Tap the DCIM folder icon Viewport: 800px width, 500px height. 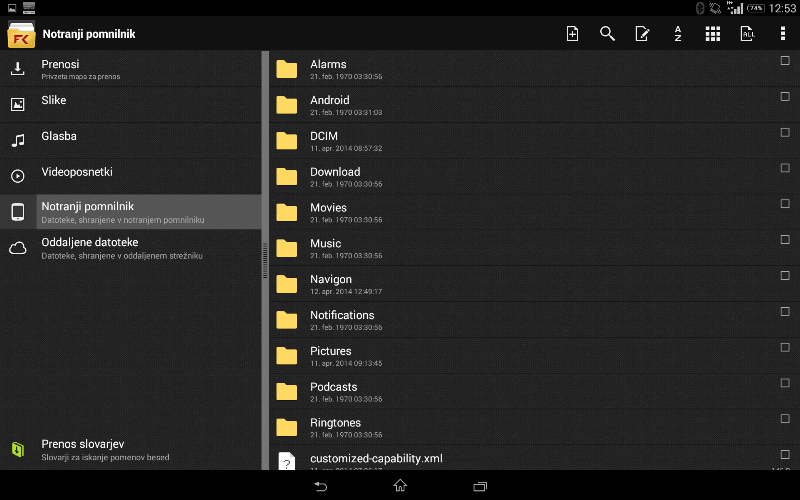tap(287, 140)
